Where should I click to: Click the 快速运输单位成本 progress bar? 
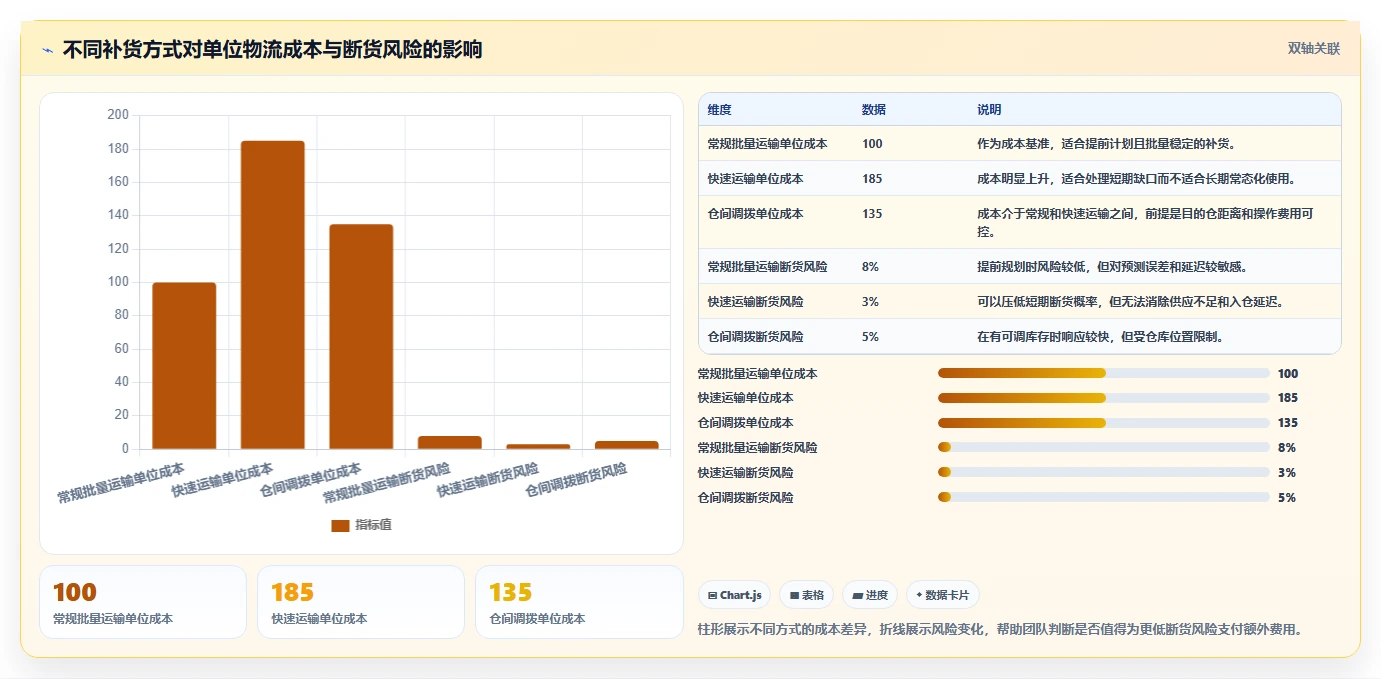(1104, 398)
